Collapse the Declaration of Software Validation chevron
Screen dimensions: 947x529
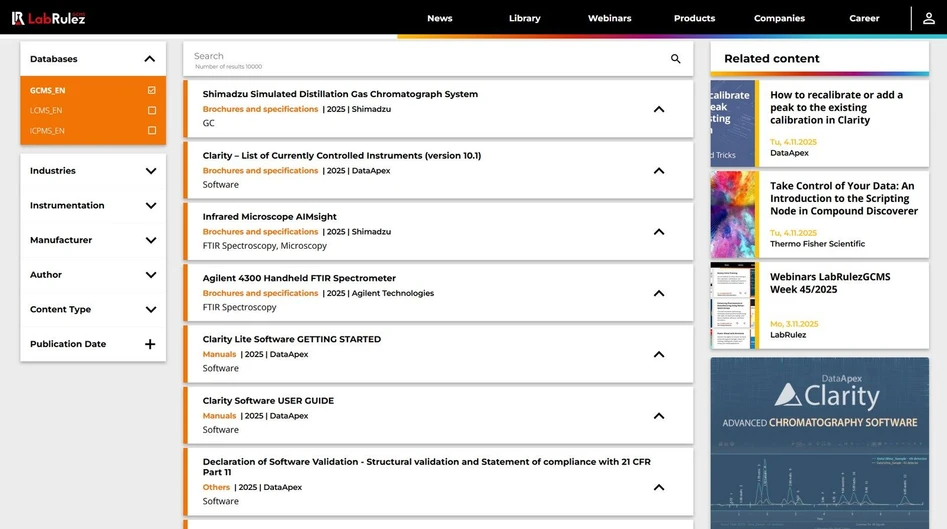pos(659,487)
